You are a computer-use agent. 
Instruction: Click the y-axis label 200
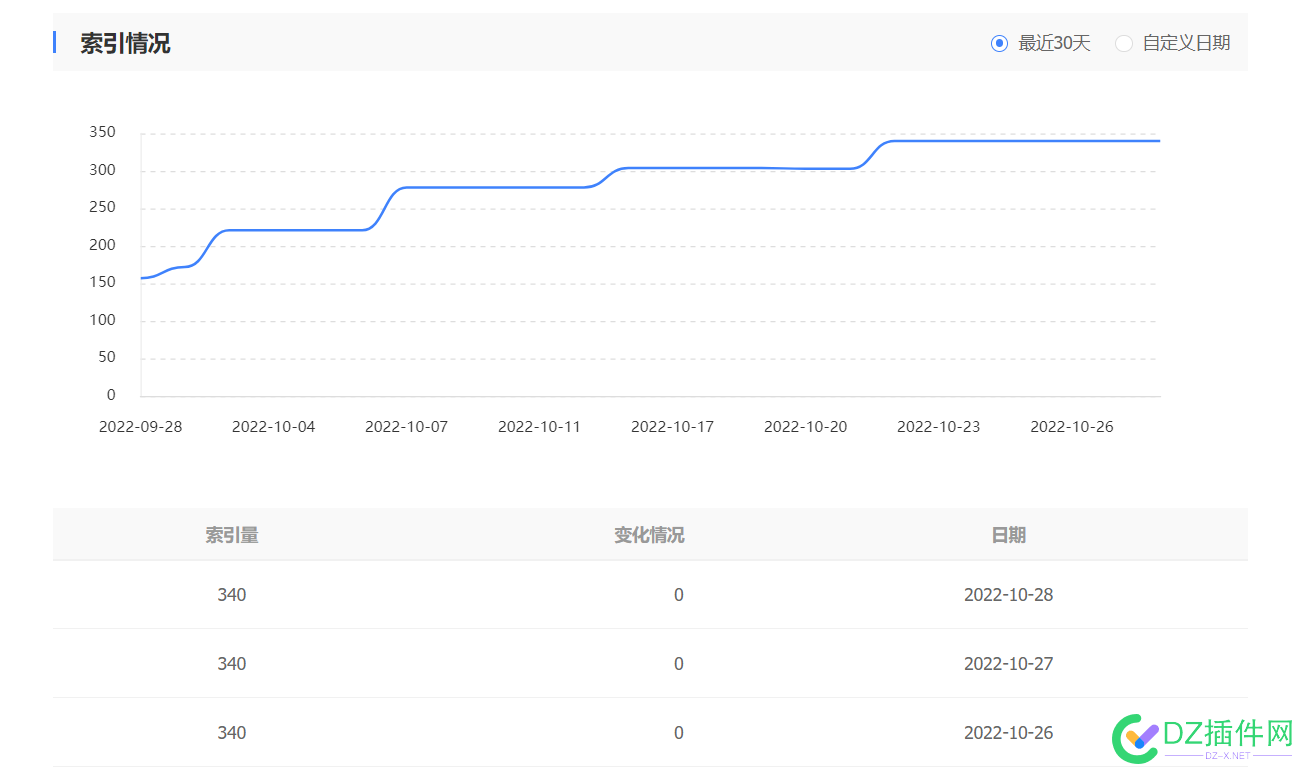[x=103, y=245]
